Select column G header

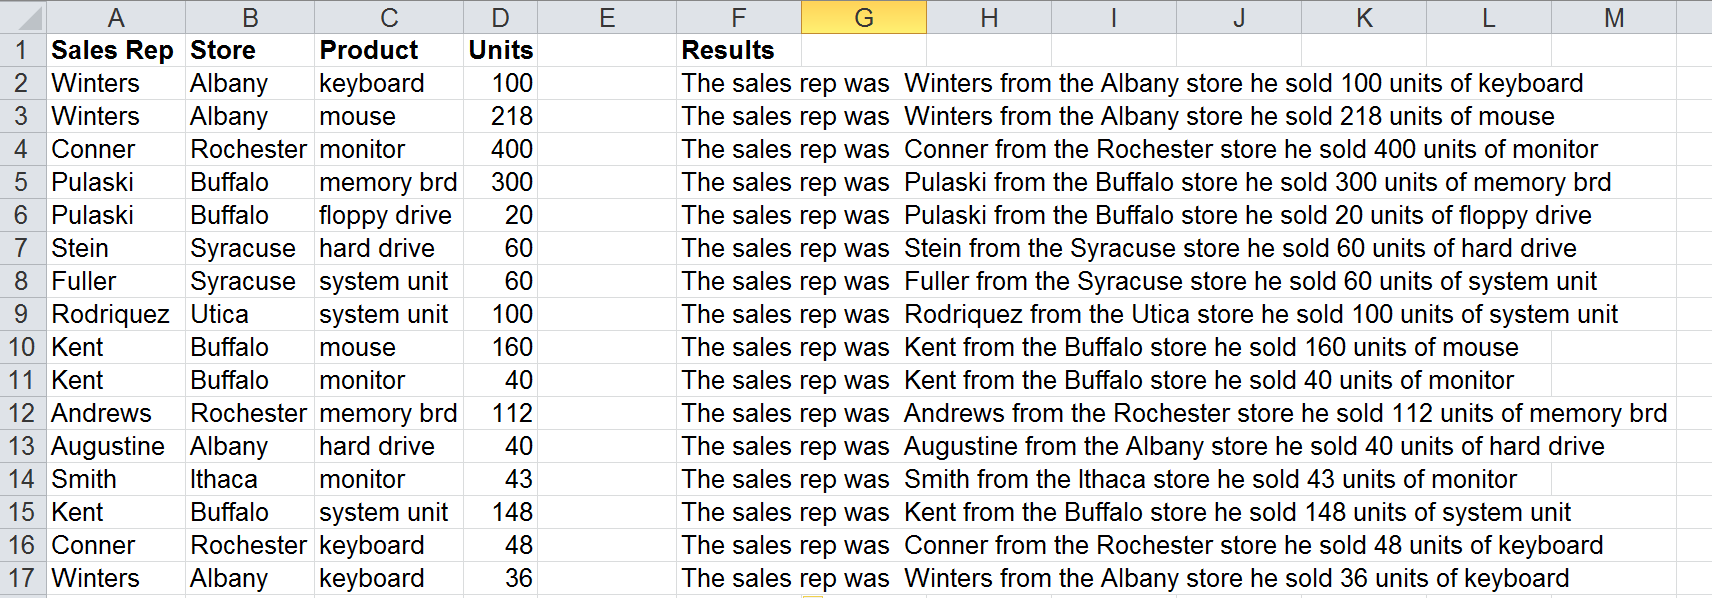pos(864,17)
